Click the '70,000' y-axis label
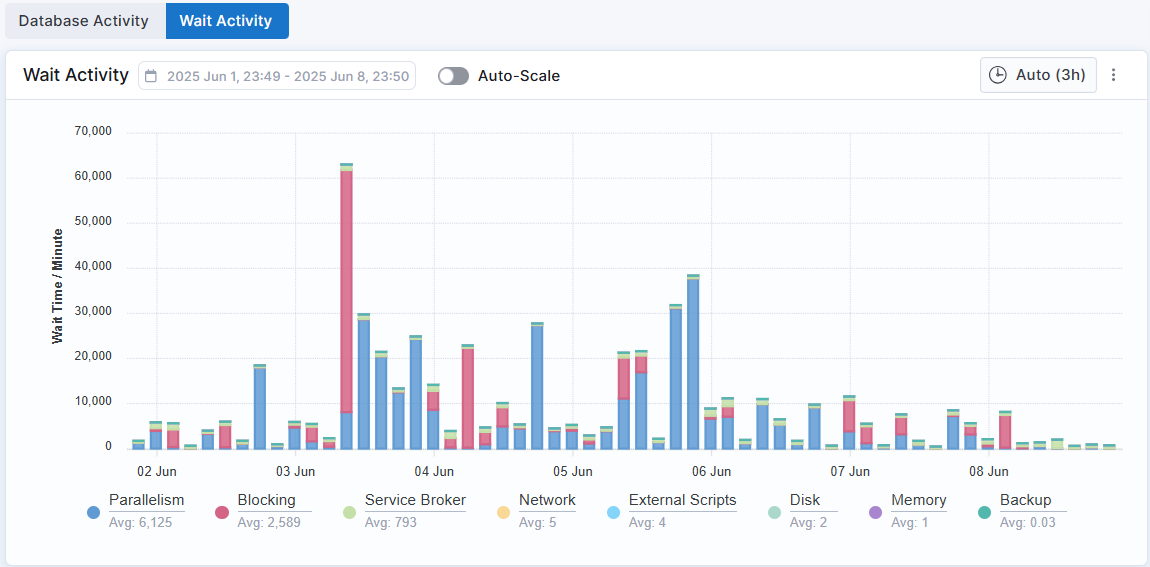This screenshot has height=567, width=1150. point(93,132)
